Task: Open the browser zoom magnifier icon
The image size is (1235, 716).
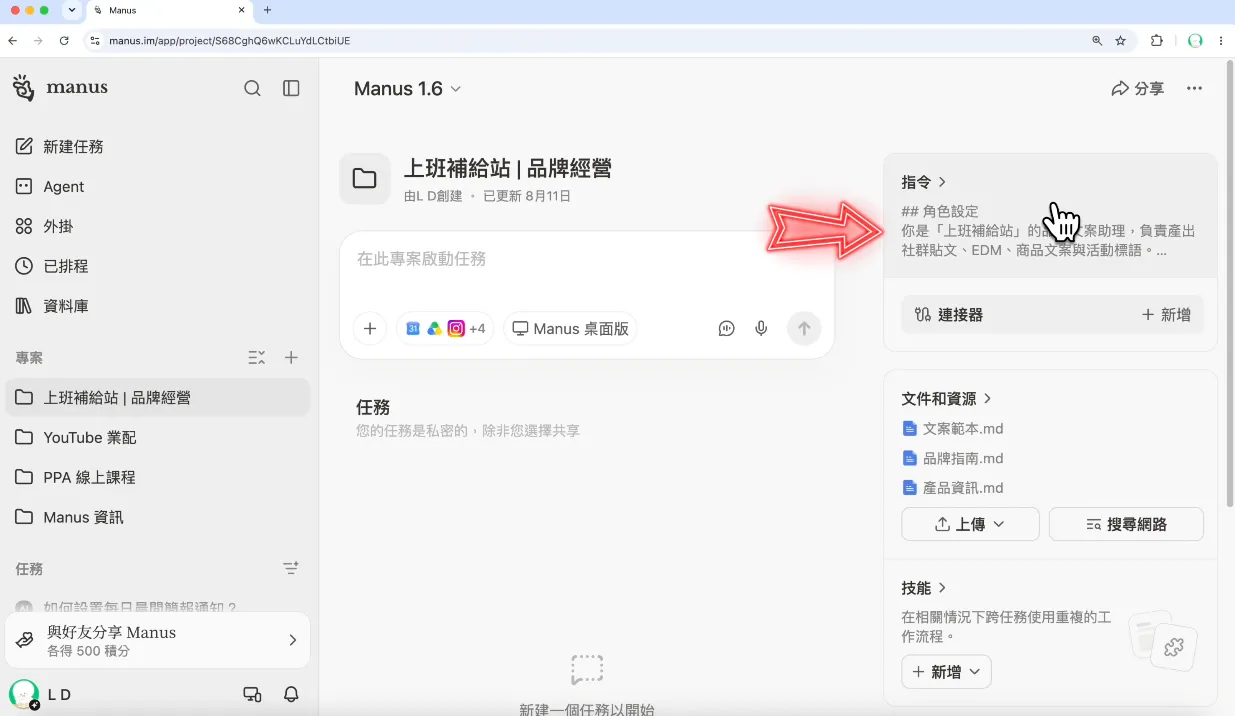Action: (1097, 41)
